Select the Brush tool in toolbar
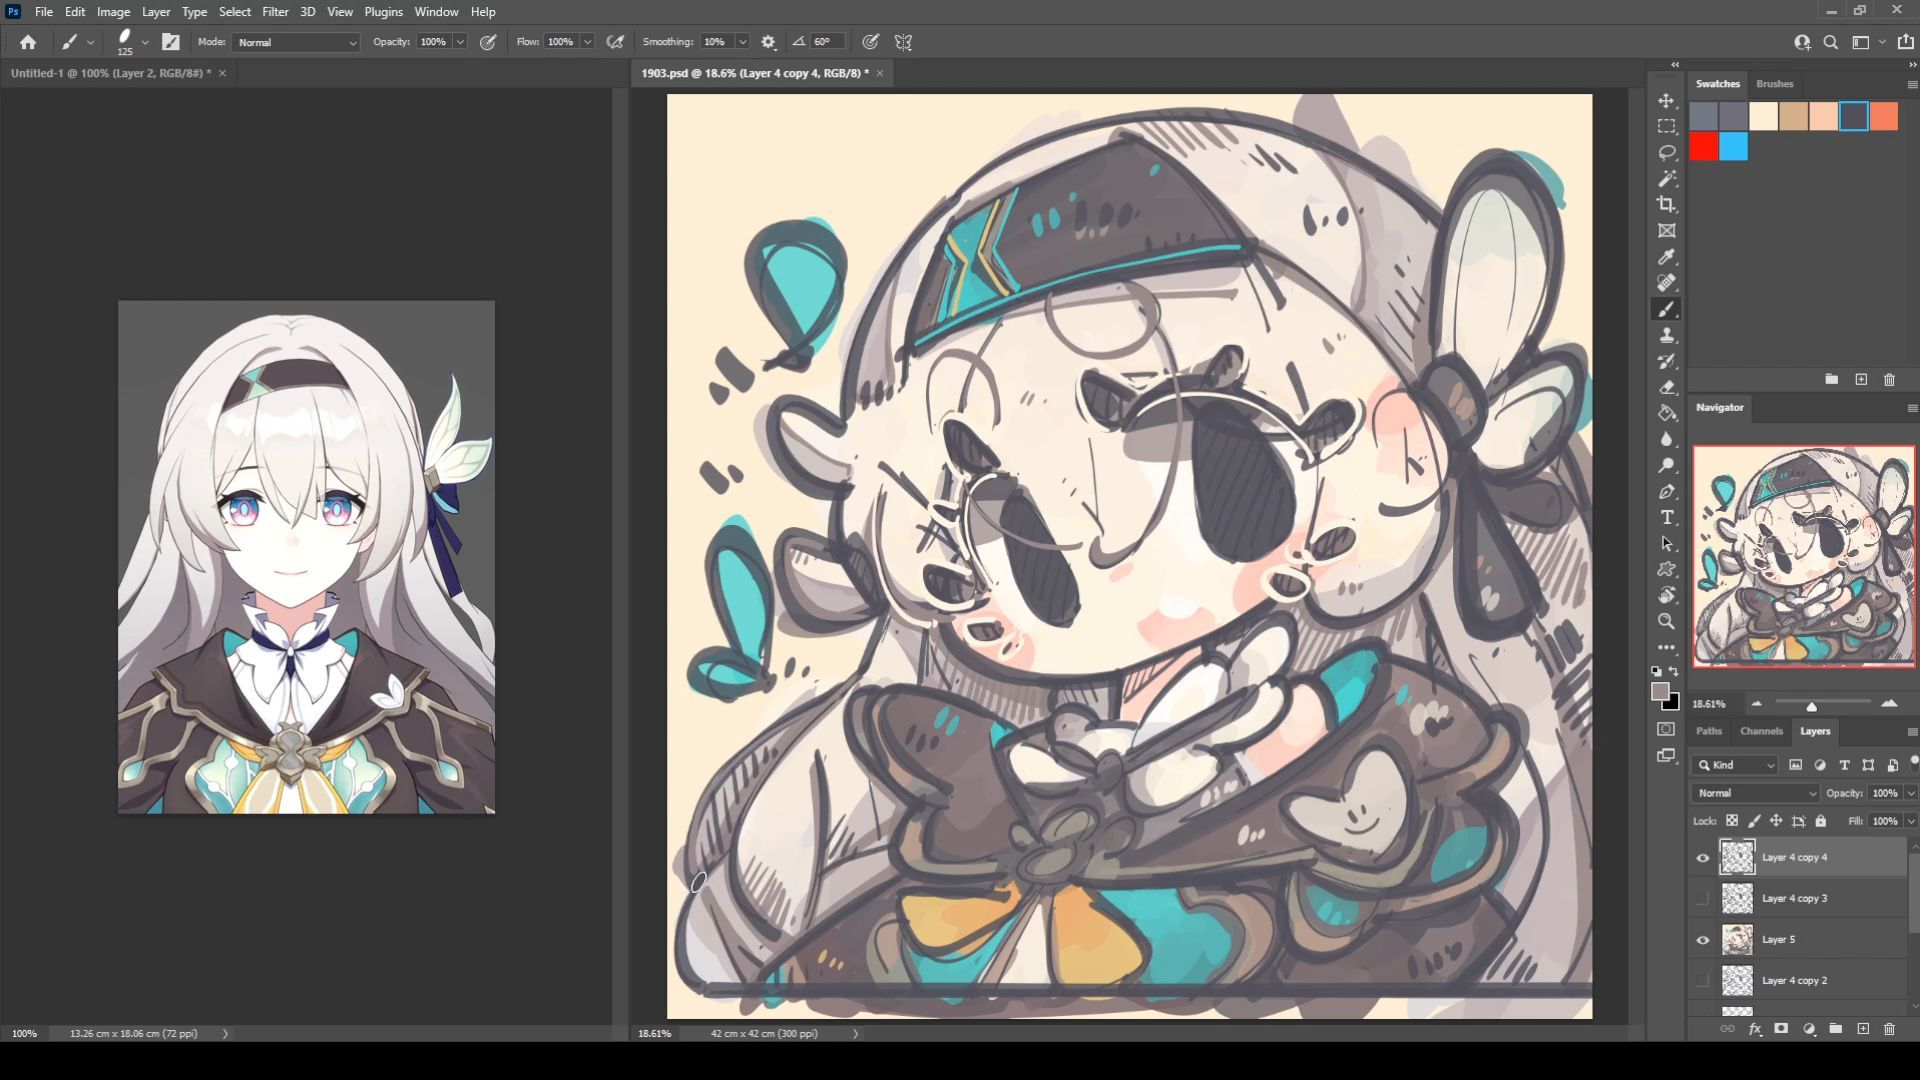 pos(1666,309)
